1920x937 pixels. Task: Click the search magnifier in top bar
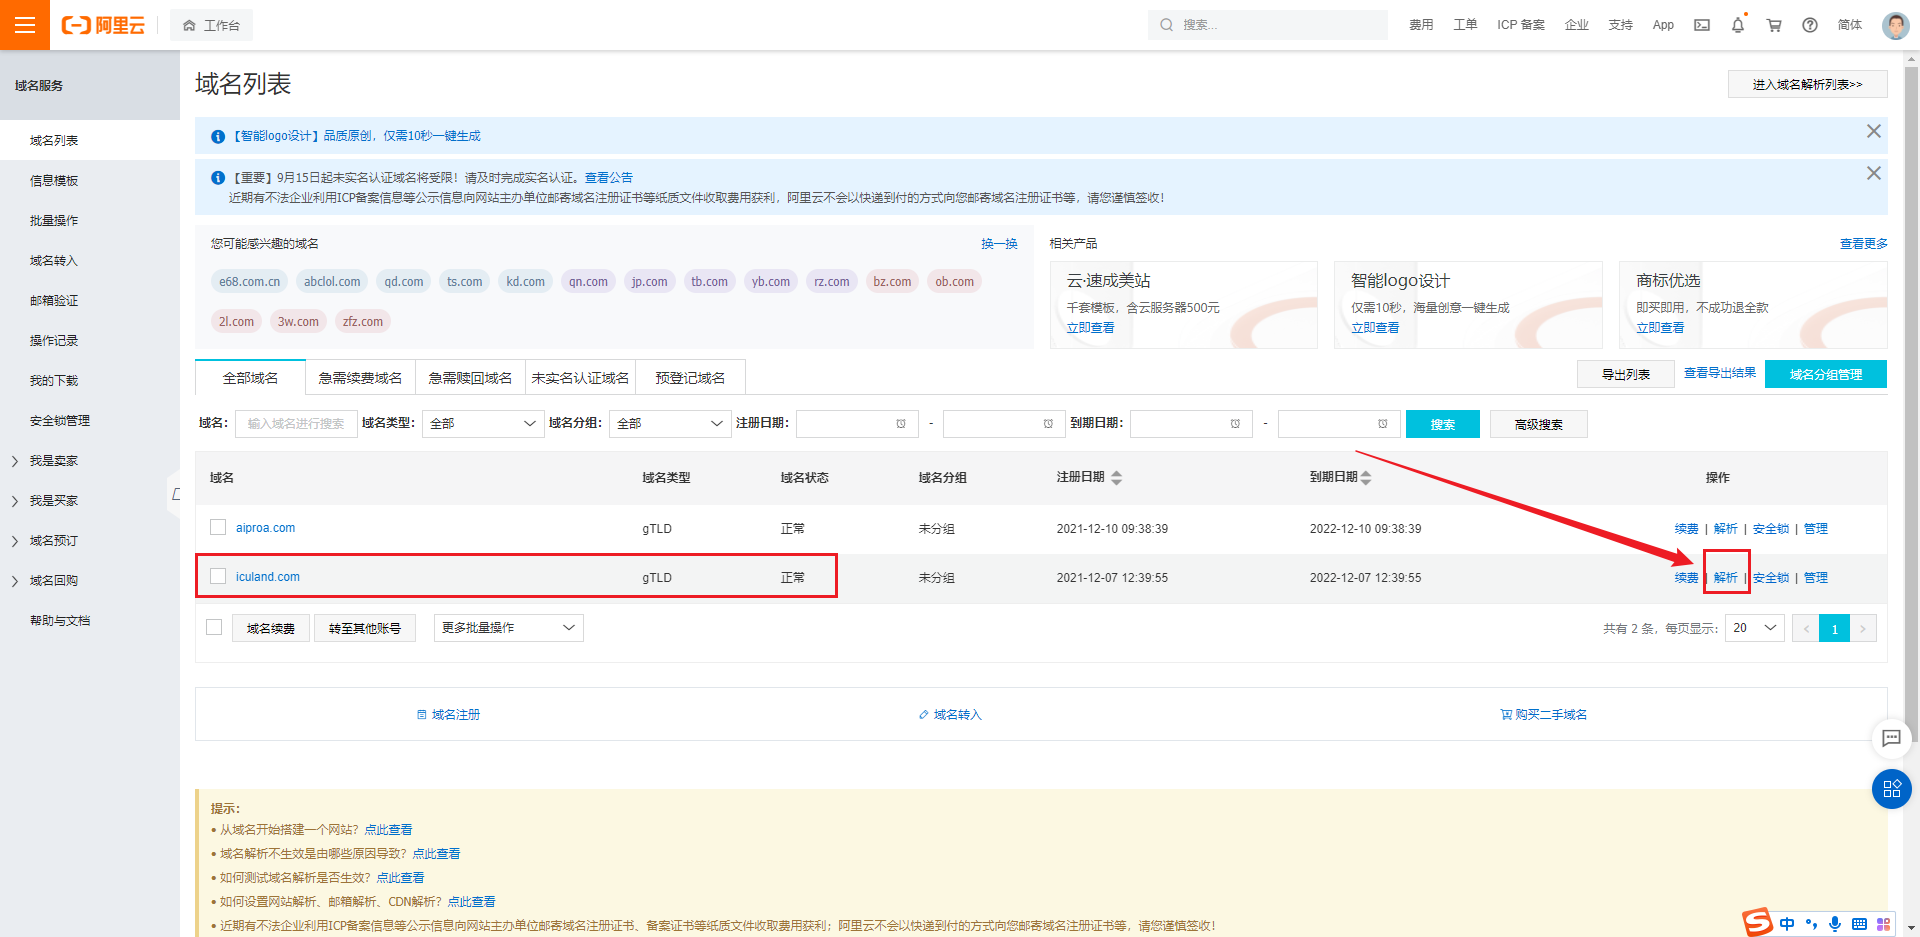click(1166, 24)
